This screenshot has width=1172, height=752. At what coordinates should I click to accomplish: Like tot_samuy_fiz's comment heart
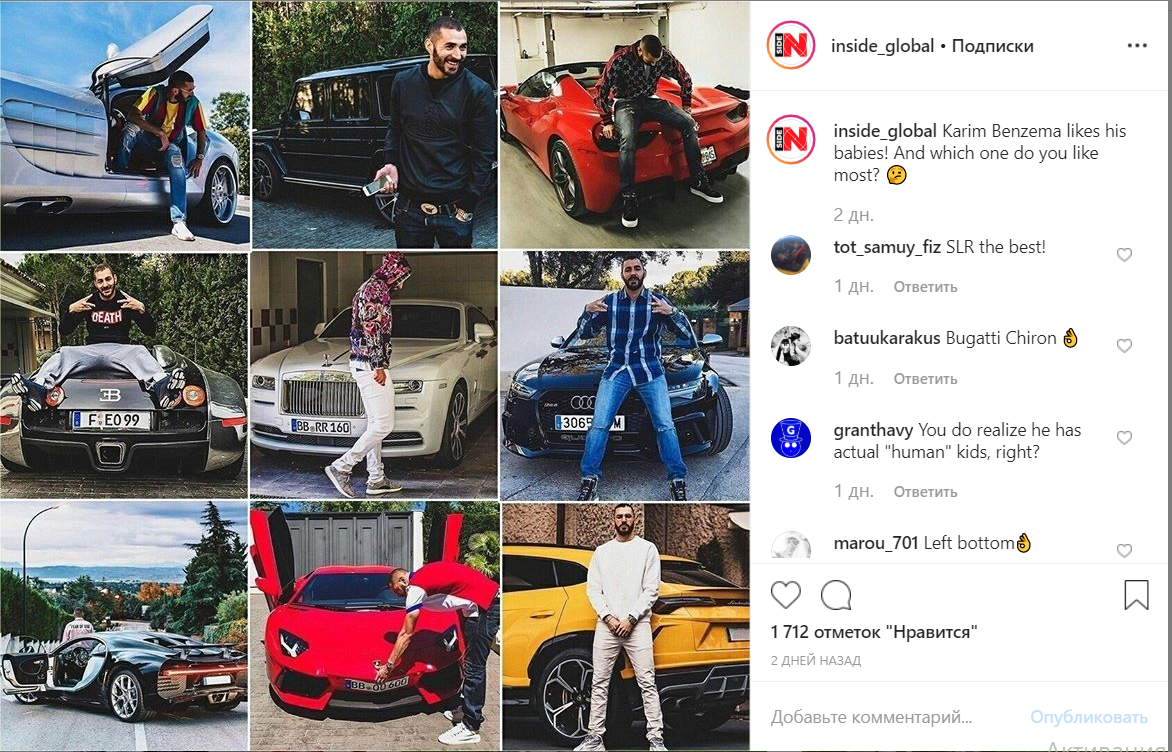click(x=1124, y=255)
